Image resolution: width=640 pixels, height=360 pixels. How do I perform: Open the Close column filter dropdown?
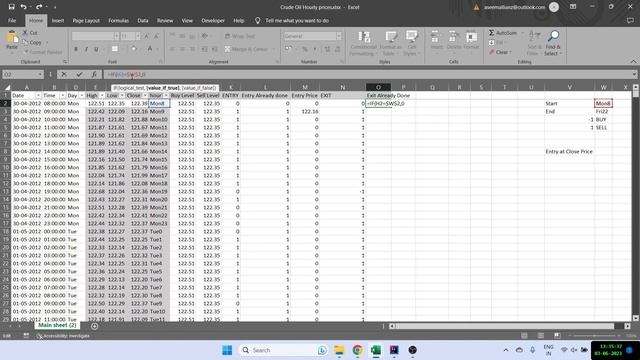144,96
